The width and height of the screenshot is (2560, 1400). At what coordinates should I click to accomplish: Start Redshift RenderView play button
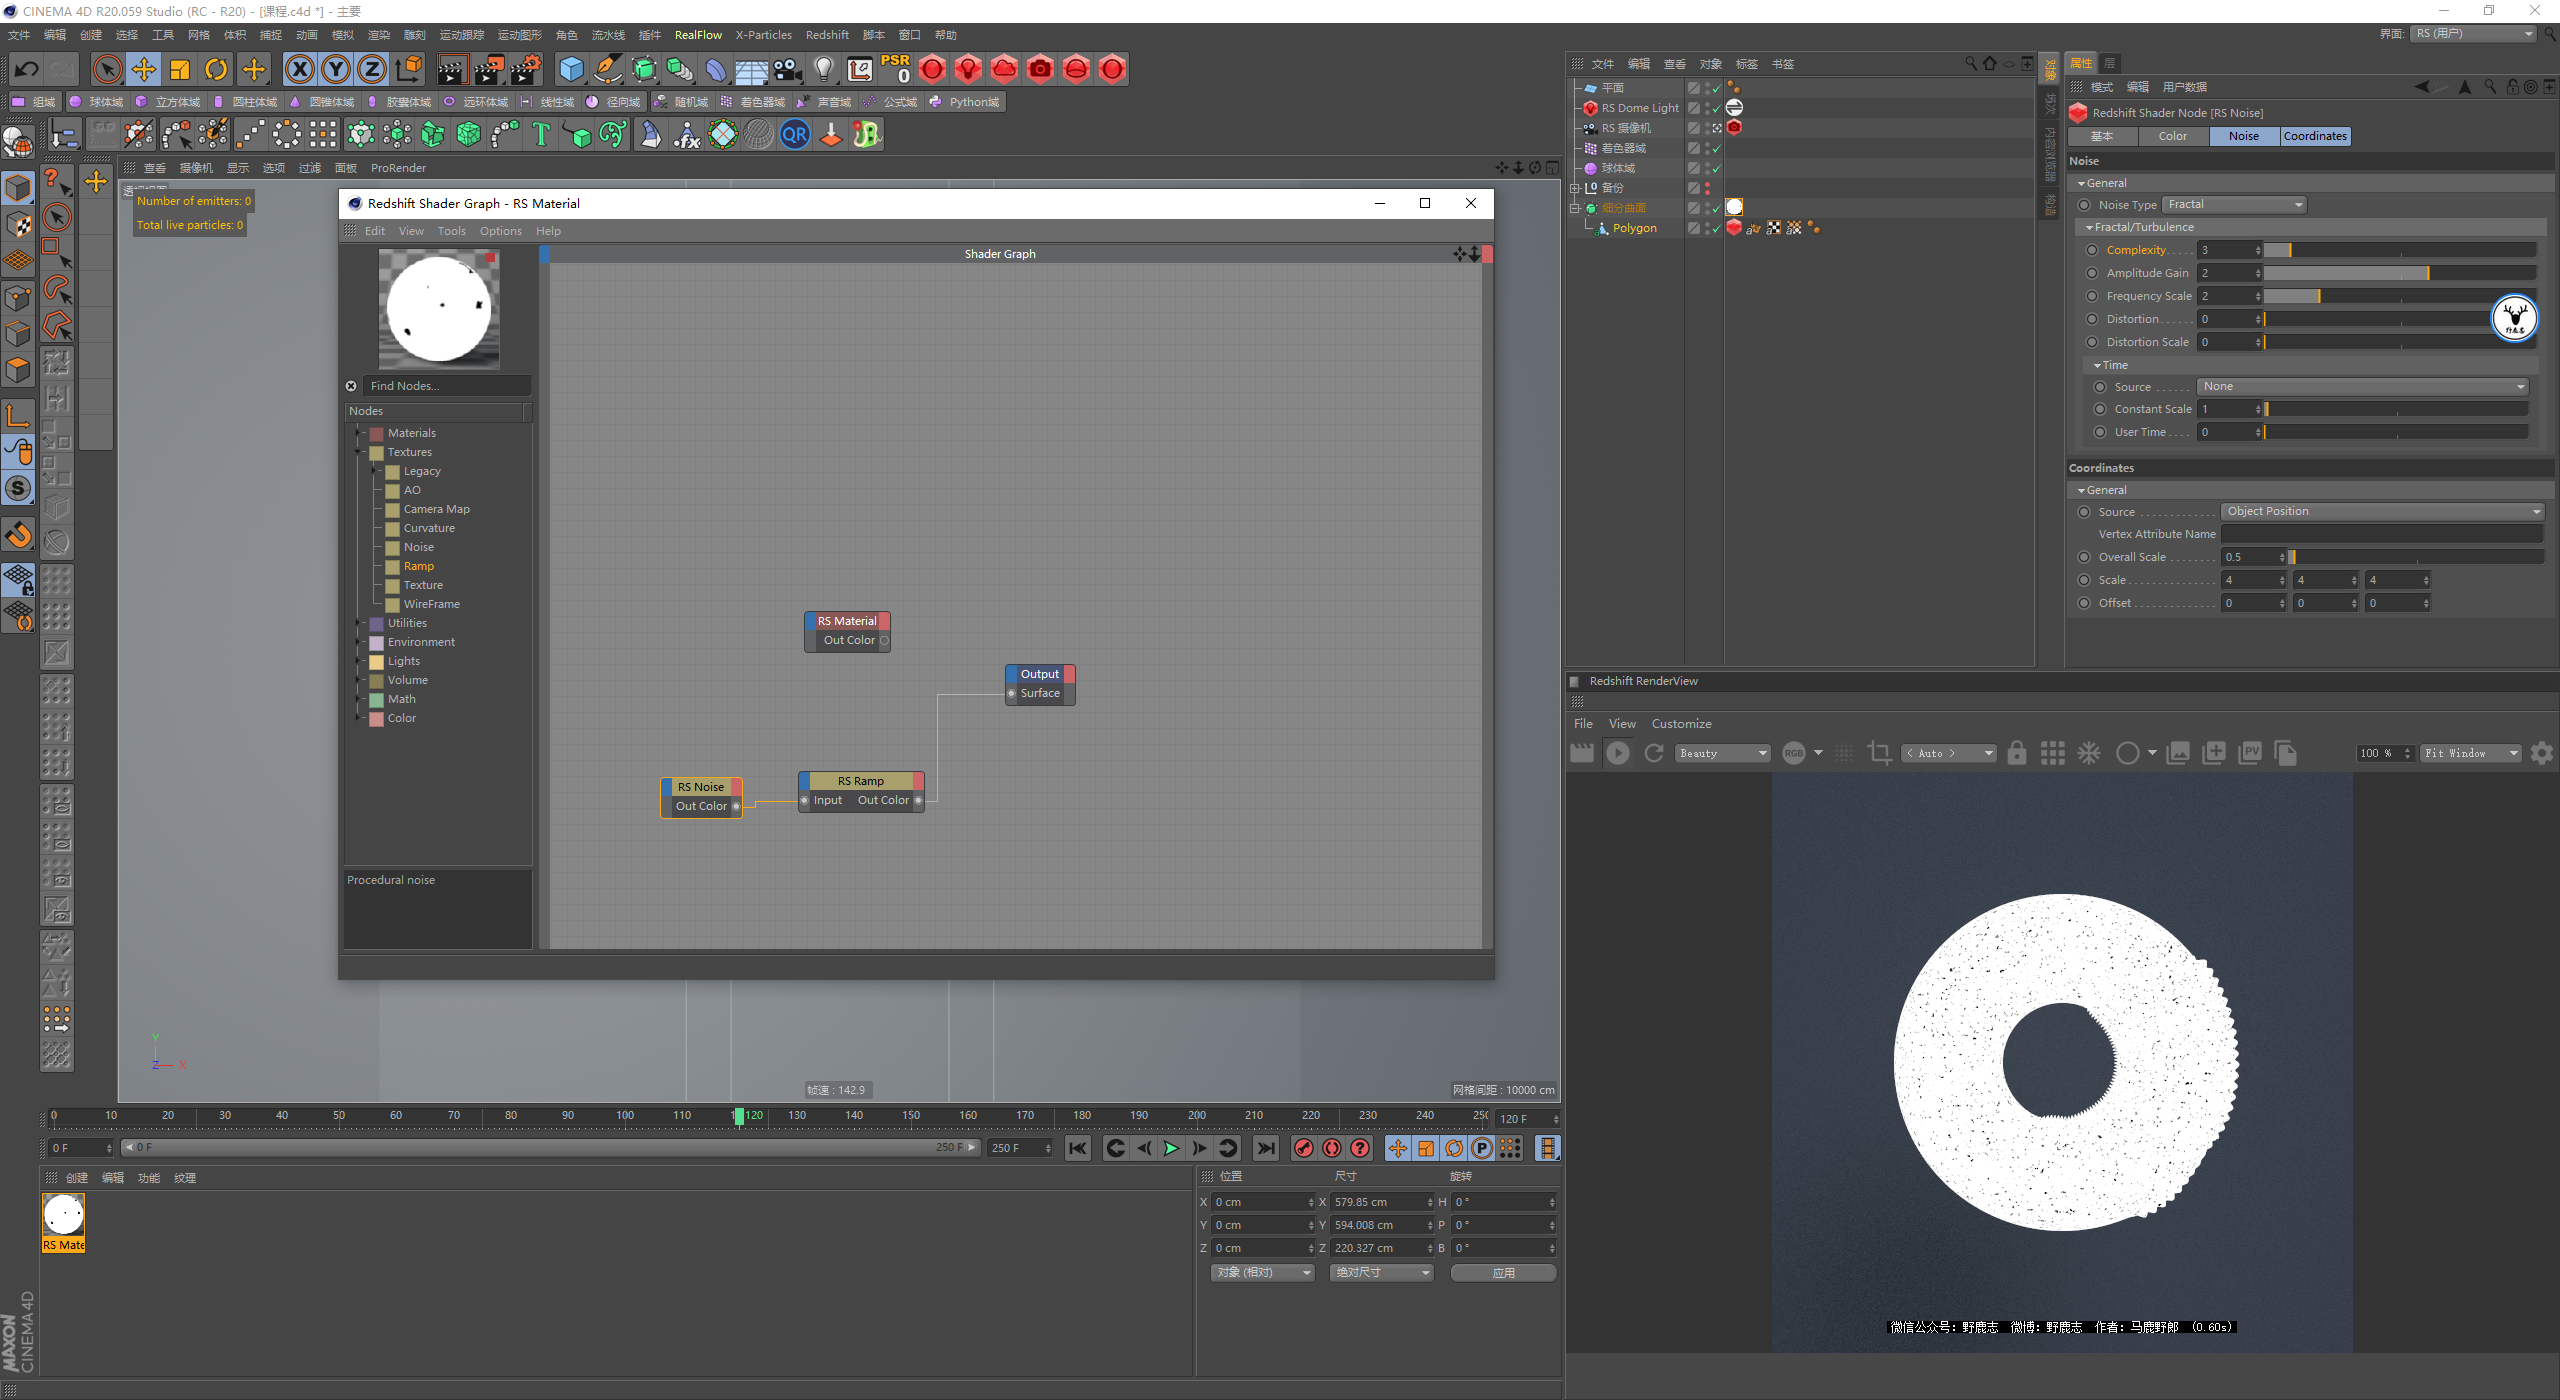coord(1617,753)
